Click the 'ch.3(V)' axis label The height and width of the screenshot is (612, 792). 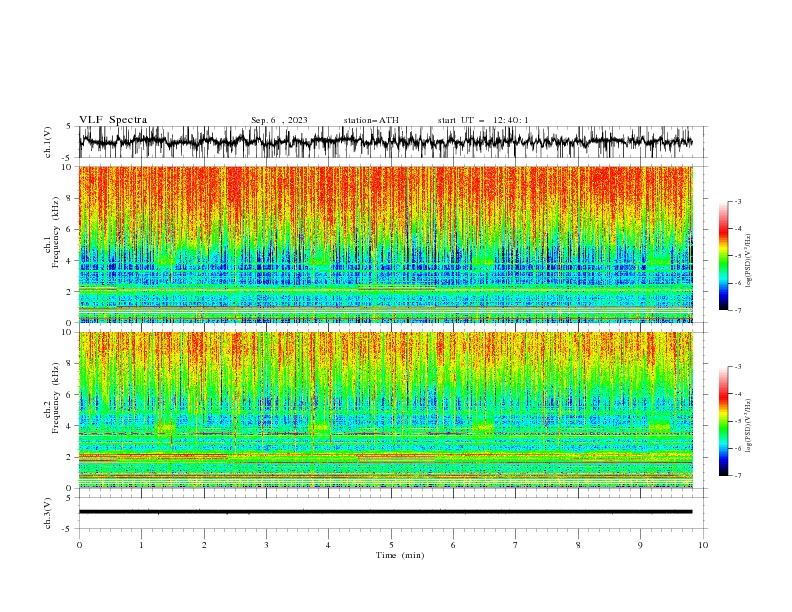(x=48, y=513)
